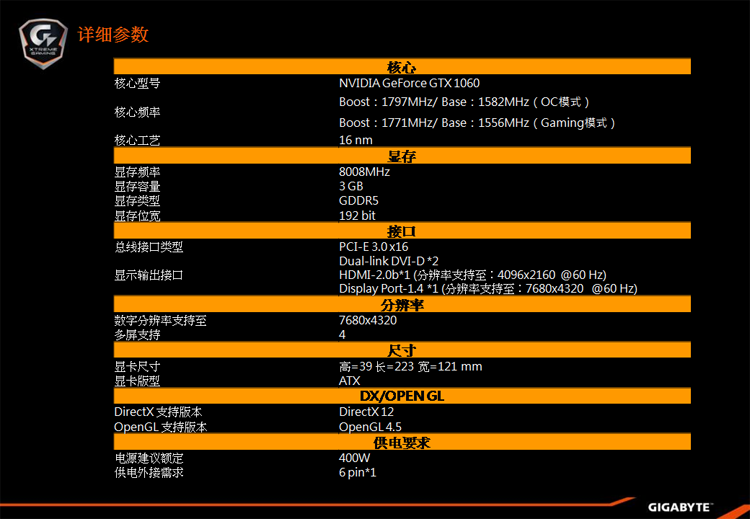
Task: Select the OpenGL 支持版本 row label
Action: [161, 427]
